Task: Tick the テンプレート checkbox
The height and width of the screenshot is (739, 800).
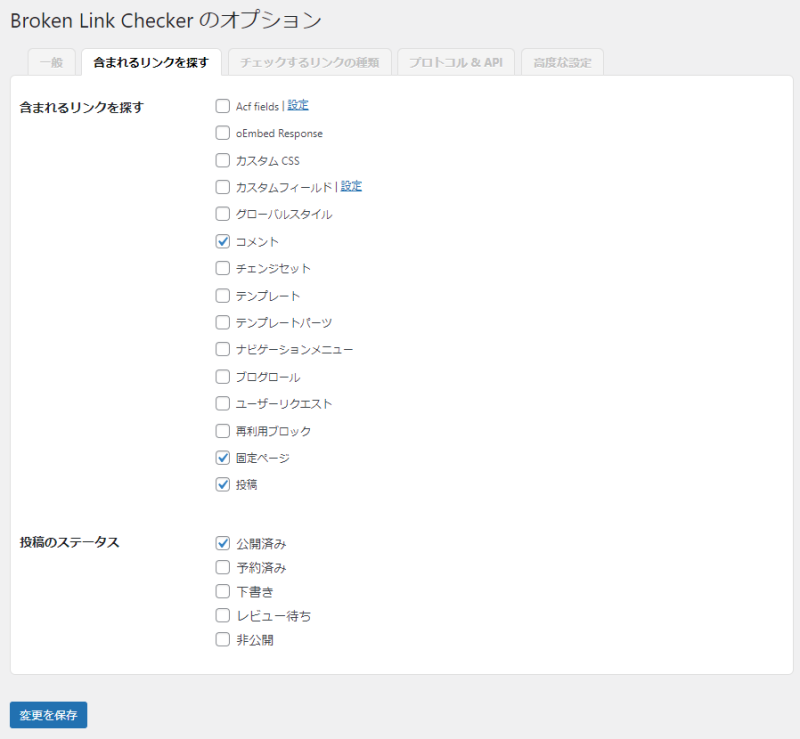Action: (222, 295)
